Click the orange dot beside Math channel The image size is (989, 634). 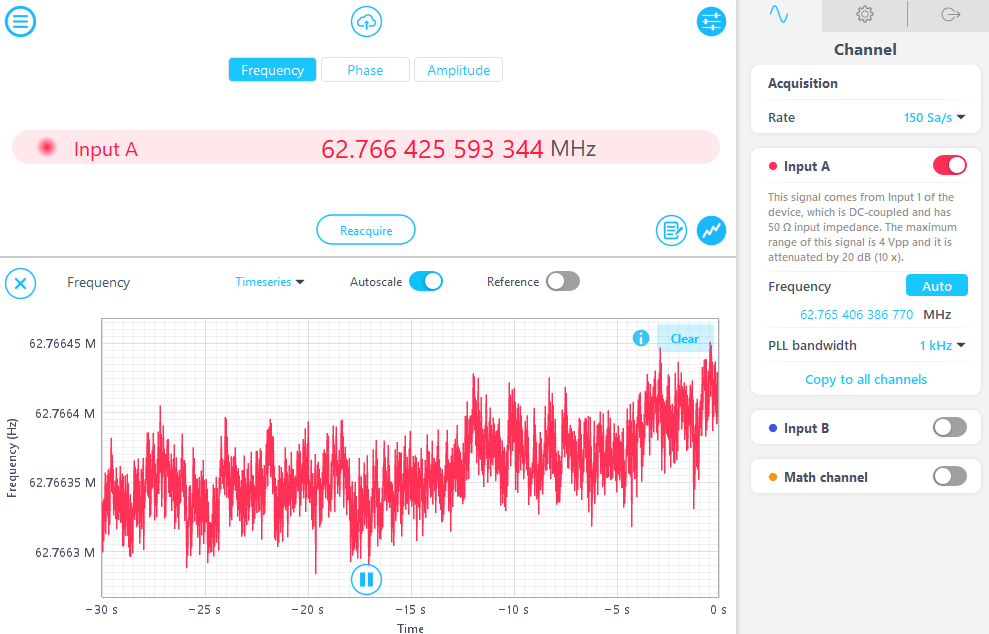click(x=773, y=478)
